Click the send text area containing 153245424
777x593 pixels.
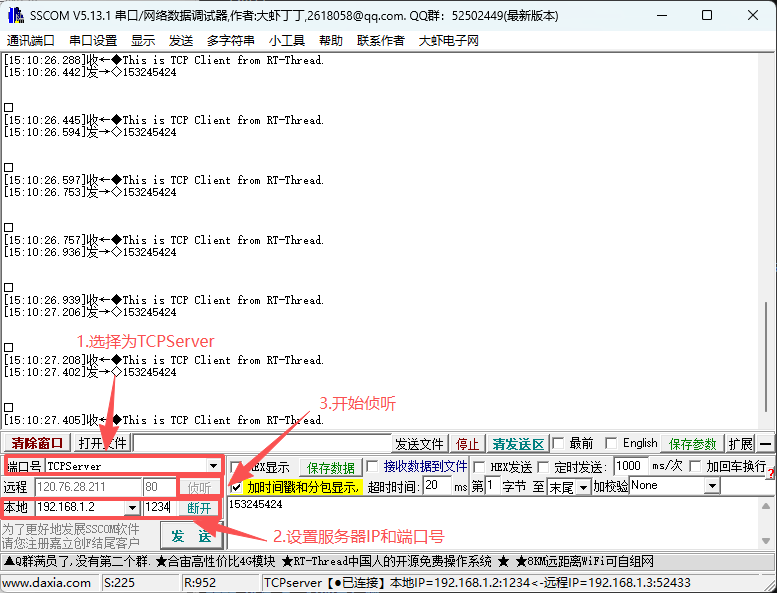coord(492,523)
